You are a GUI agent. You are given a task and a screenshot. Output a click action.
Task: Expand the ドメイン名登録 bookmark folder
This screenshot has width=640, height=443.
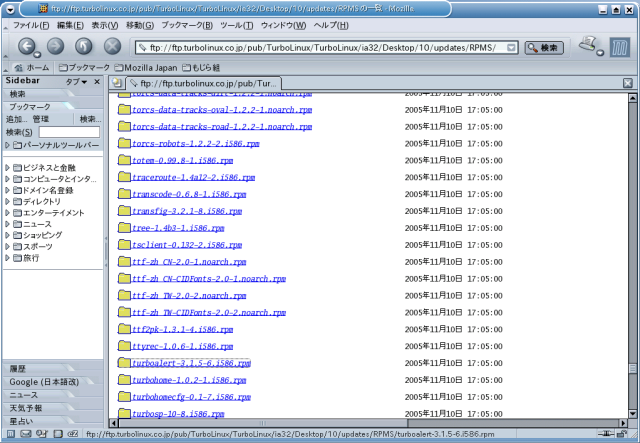7,190
